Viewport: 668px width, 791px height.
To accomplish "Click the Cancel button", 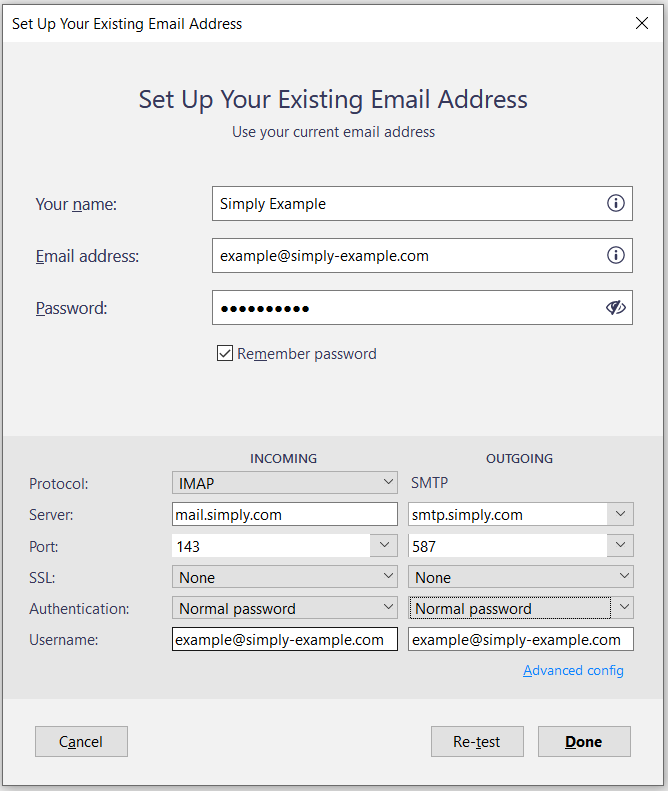I will coord(81,742).
